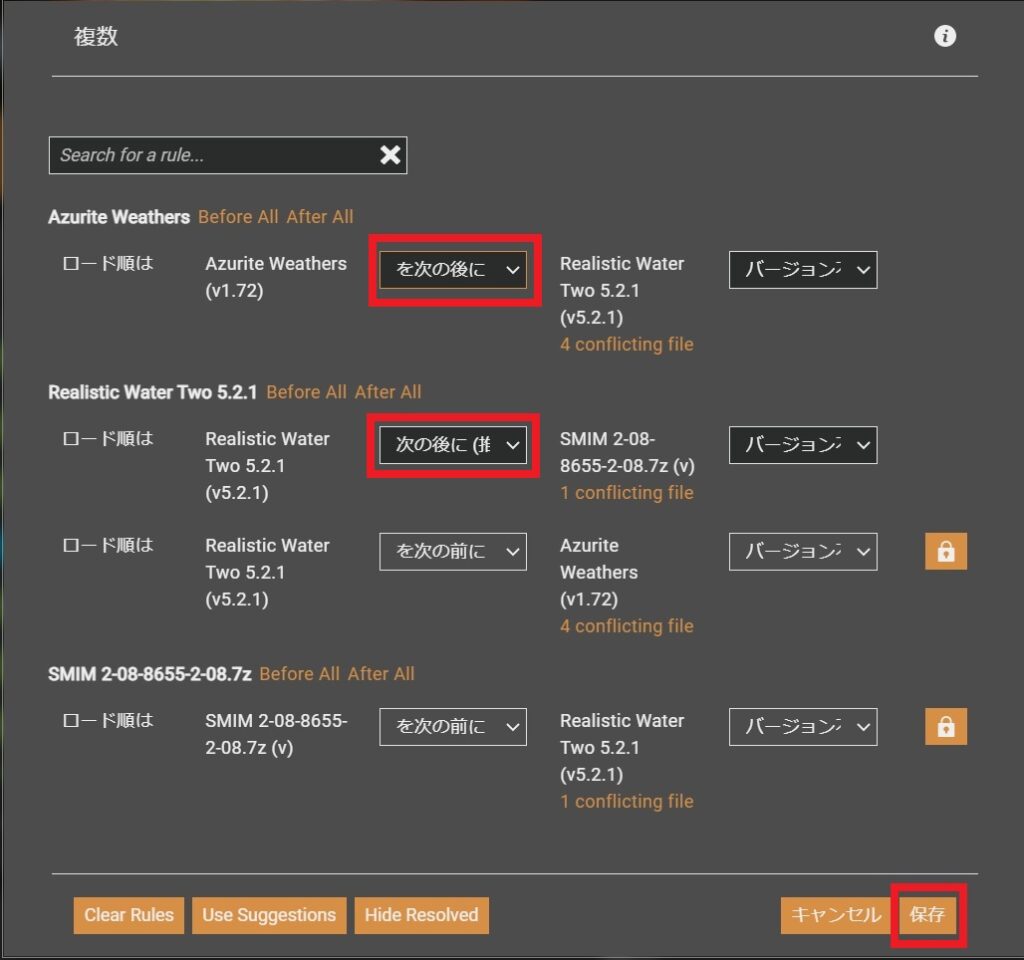Open the order dropdown in the SMIM rule row
This screenshot has height=960, width=1024.
[453, 726]
